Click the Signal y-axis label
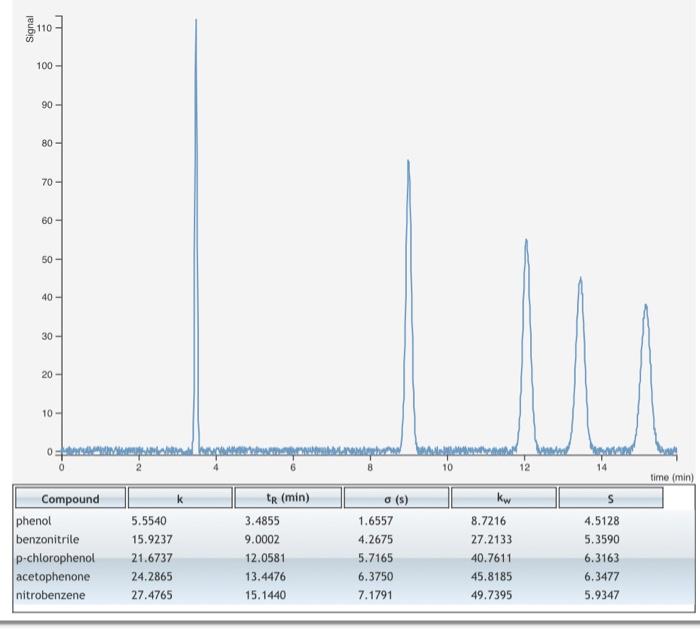 [30, 29]
